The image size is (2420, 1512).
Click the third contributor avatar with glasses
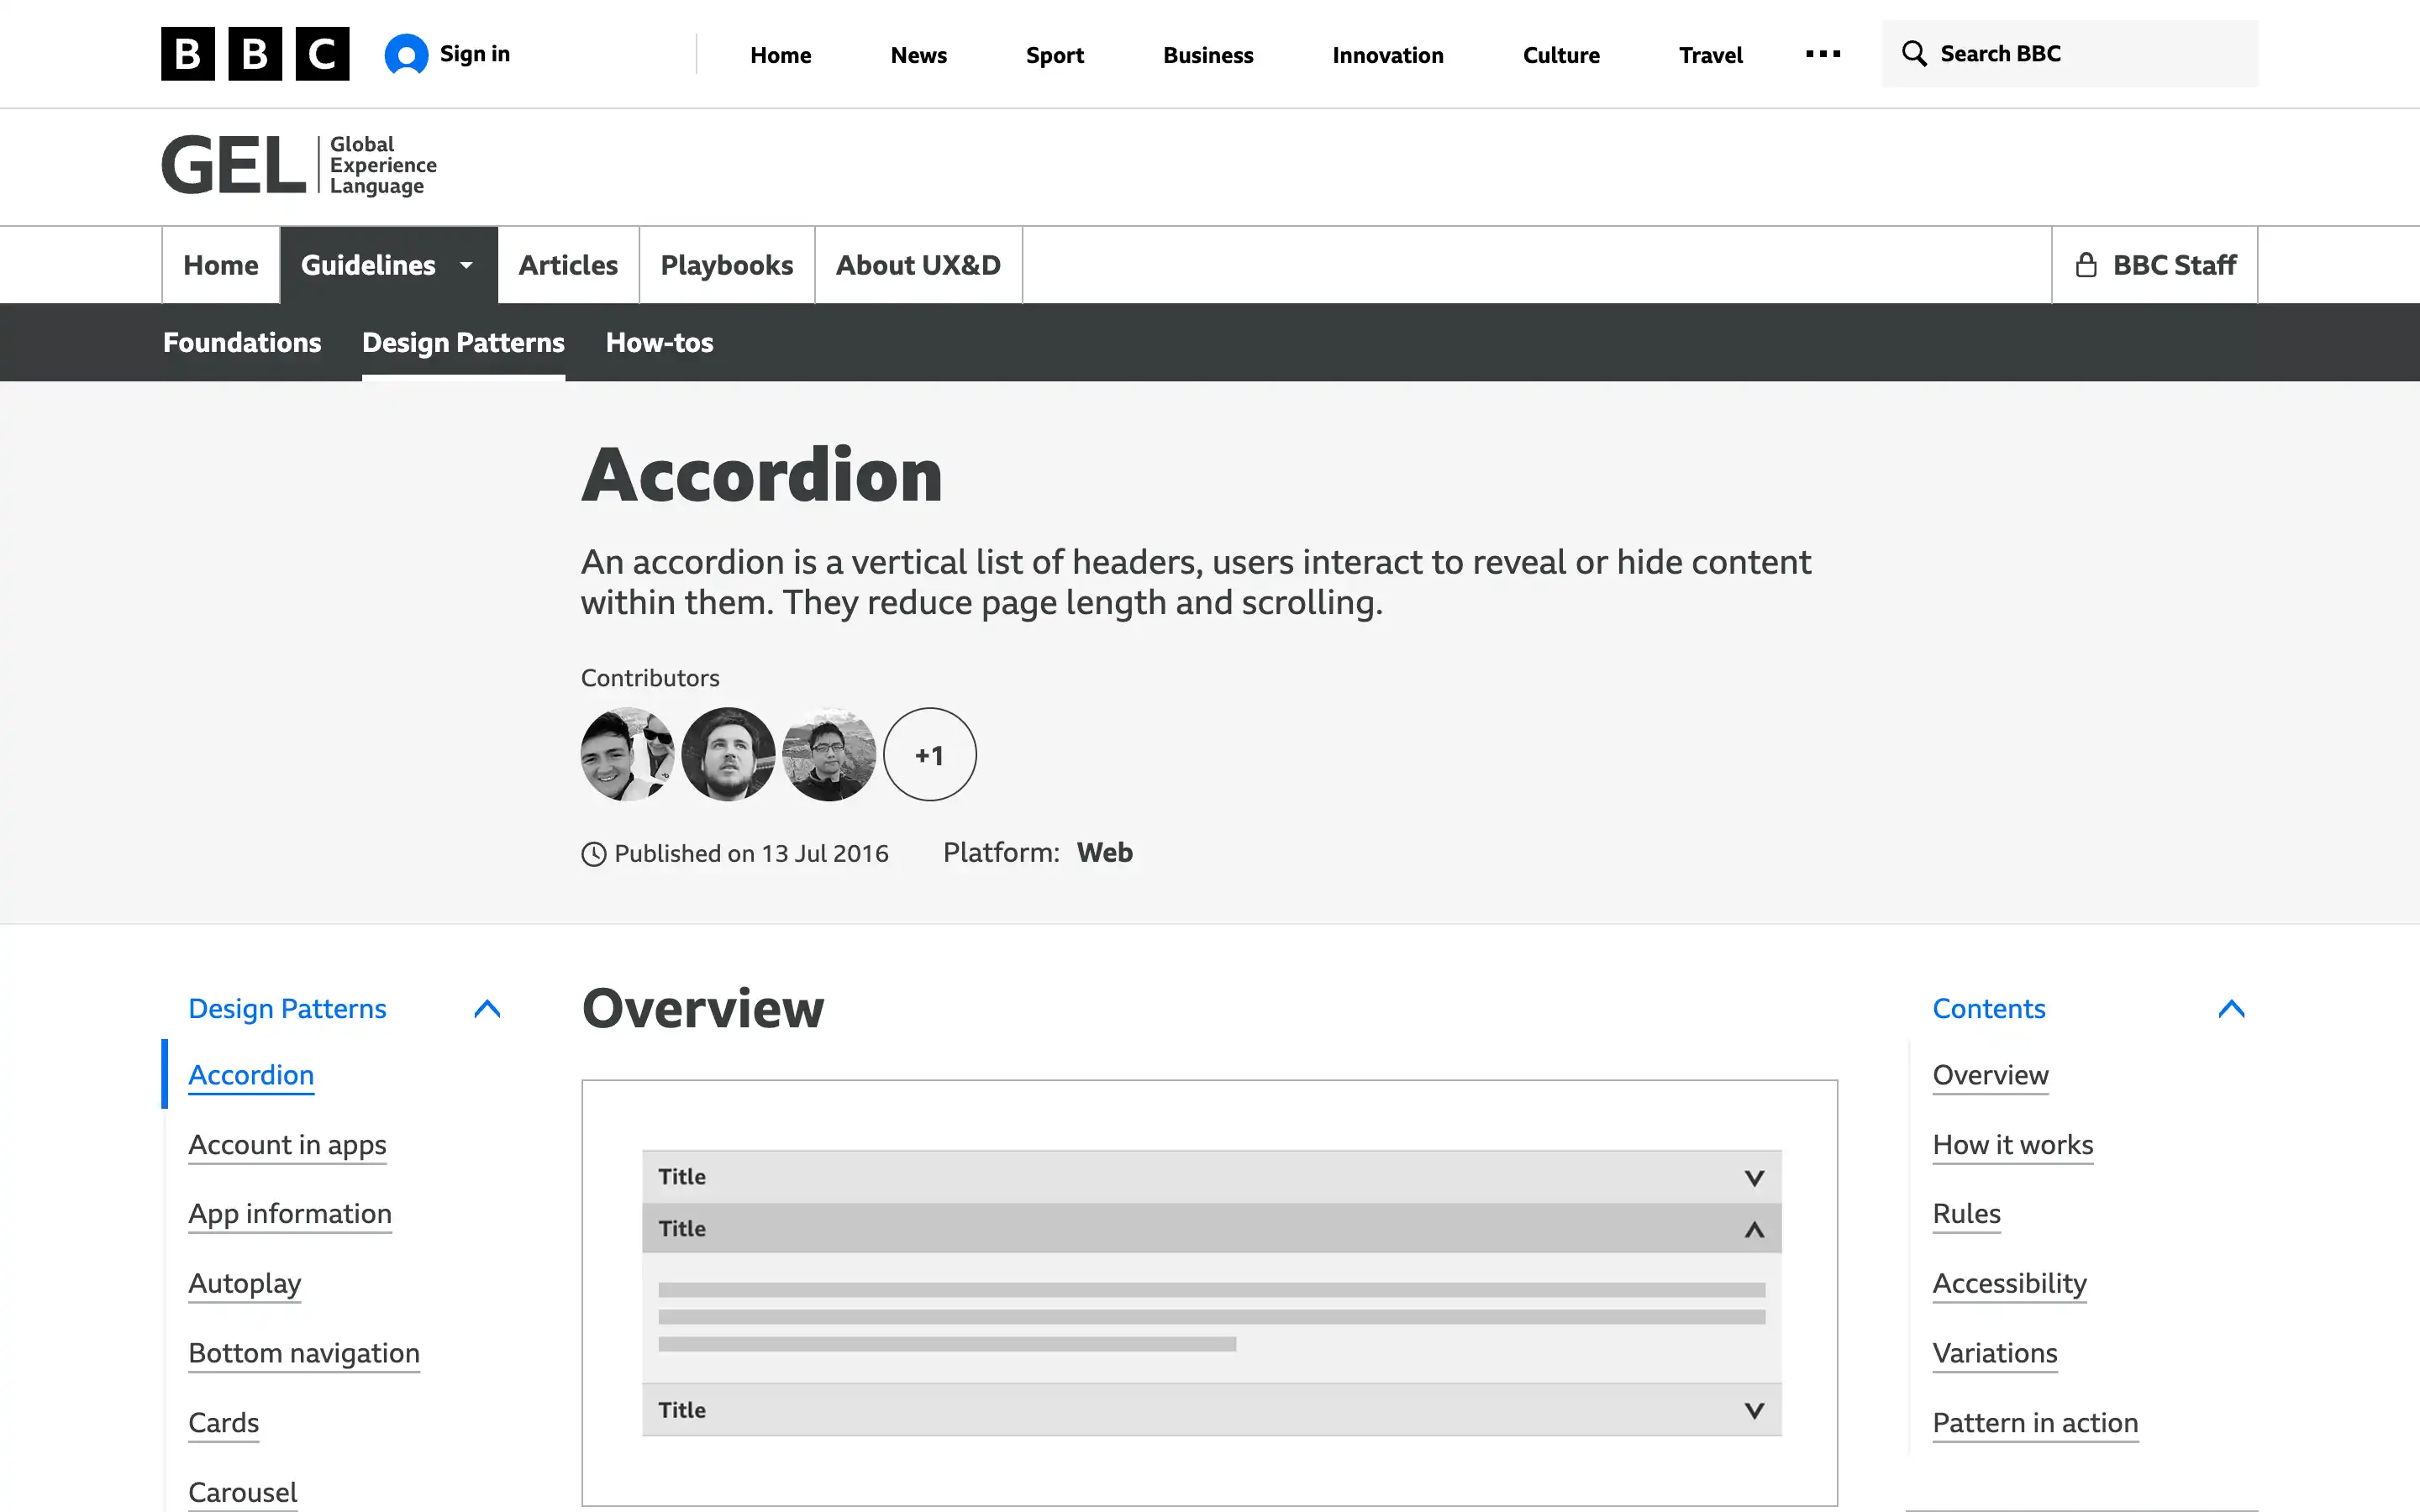click(x=829, y=754)
